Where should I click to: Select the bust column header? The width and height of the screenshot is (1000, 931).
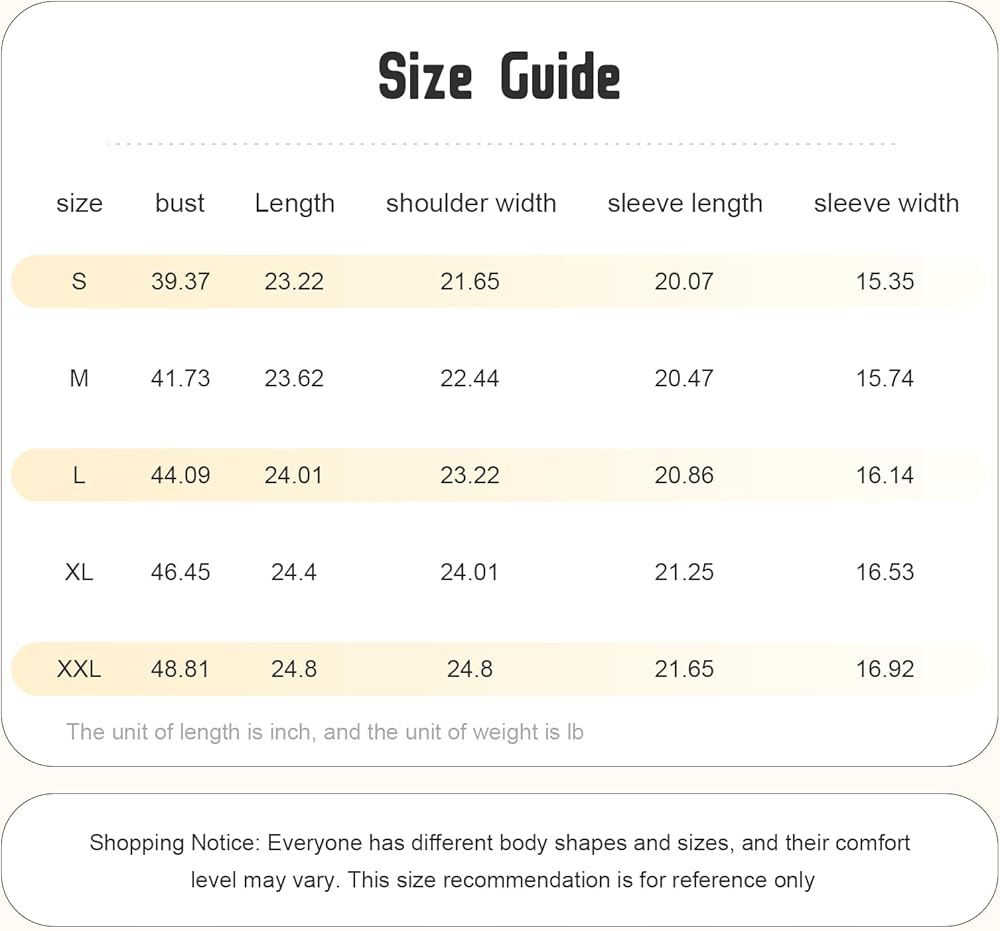click(x=180, y=203)
